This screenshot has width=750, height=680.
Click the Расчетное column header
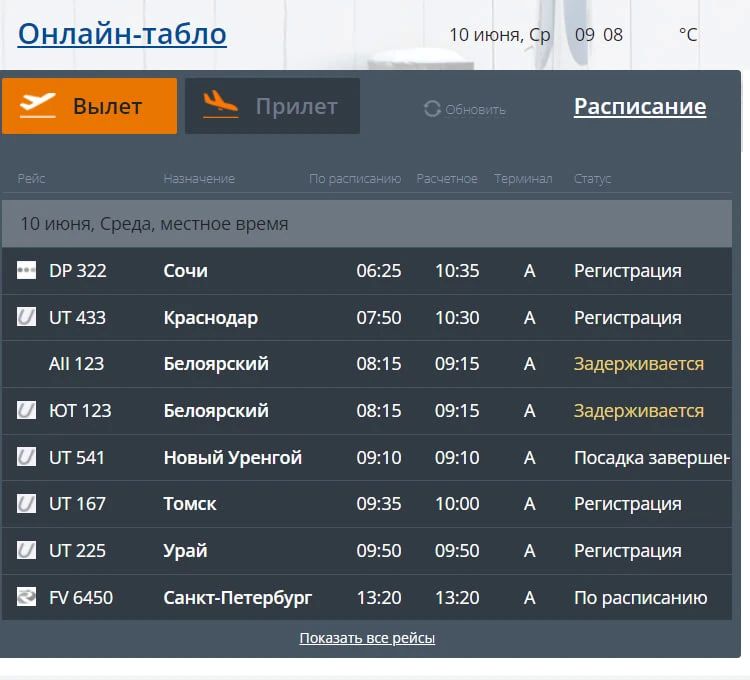[x=447, y=178]
